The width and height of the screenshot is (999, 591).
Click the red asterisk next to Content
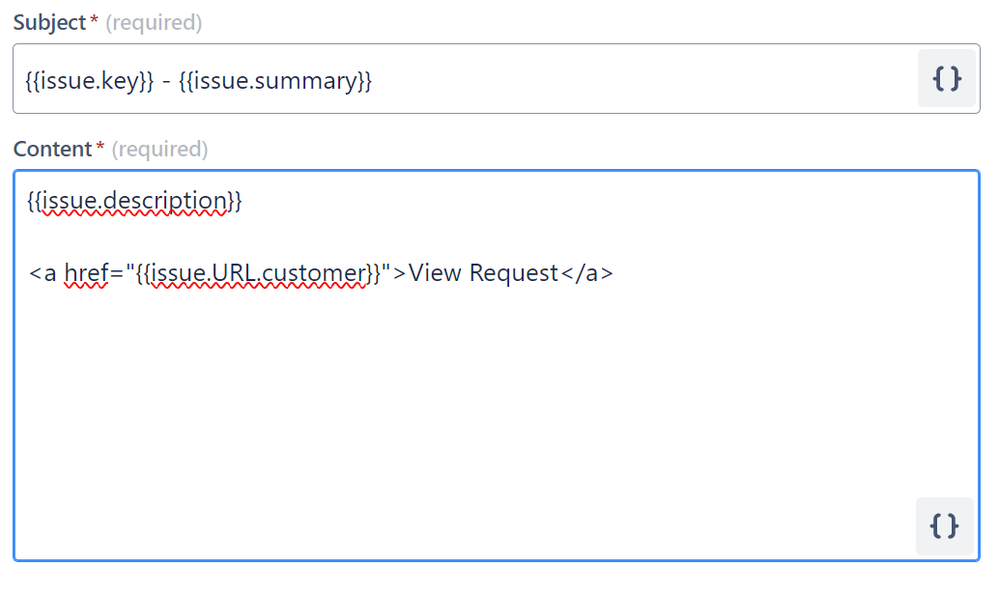[100, 146]
